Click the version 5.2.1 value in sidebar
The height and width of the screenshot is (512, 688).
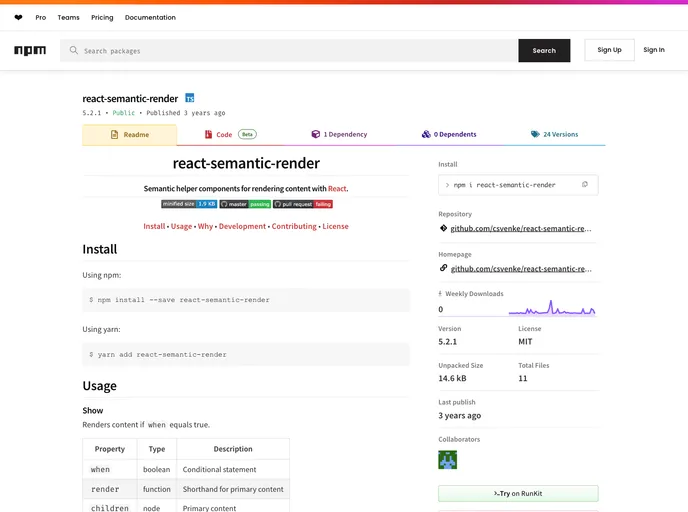click(448, 342)
